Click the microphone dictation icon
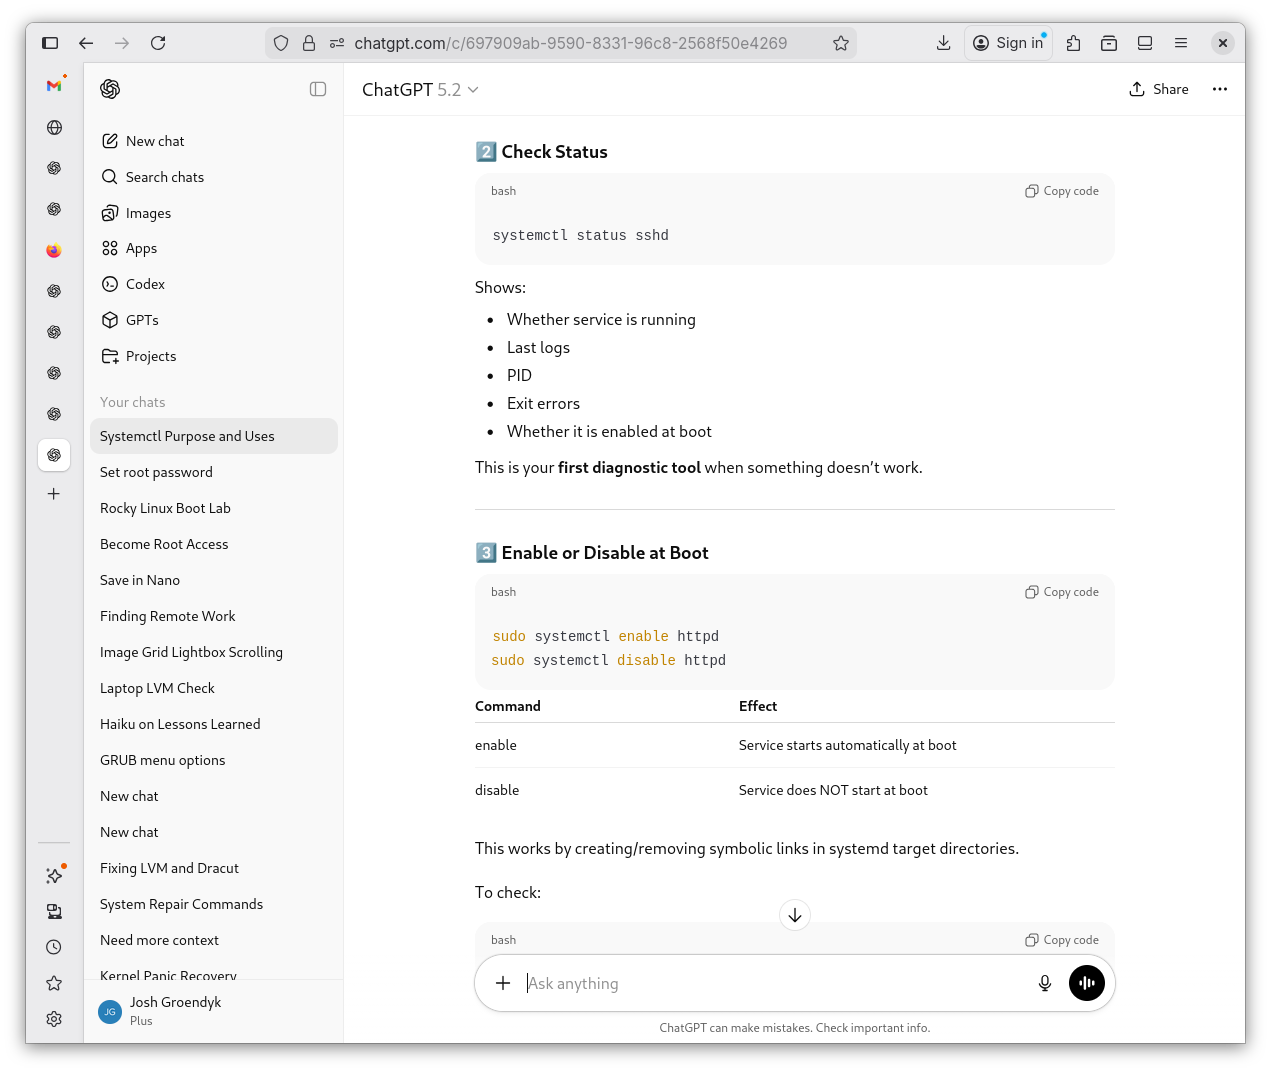 click(1044, 983)
